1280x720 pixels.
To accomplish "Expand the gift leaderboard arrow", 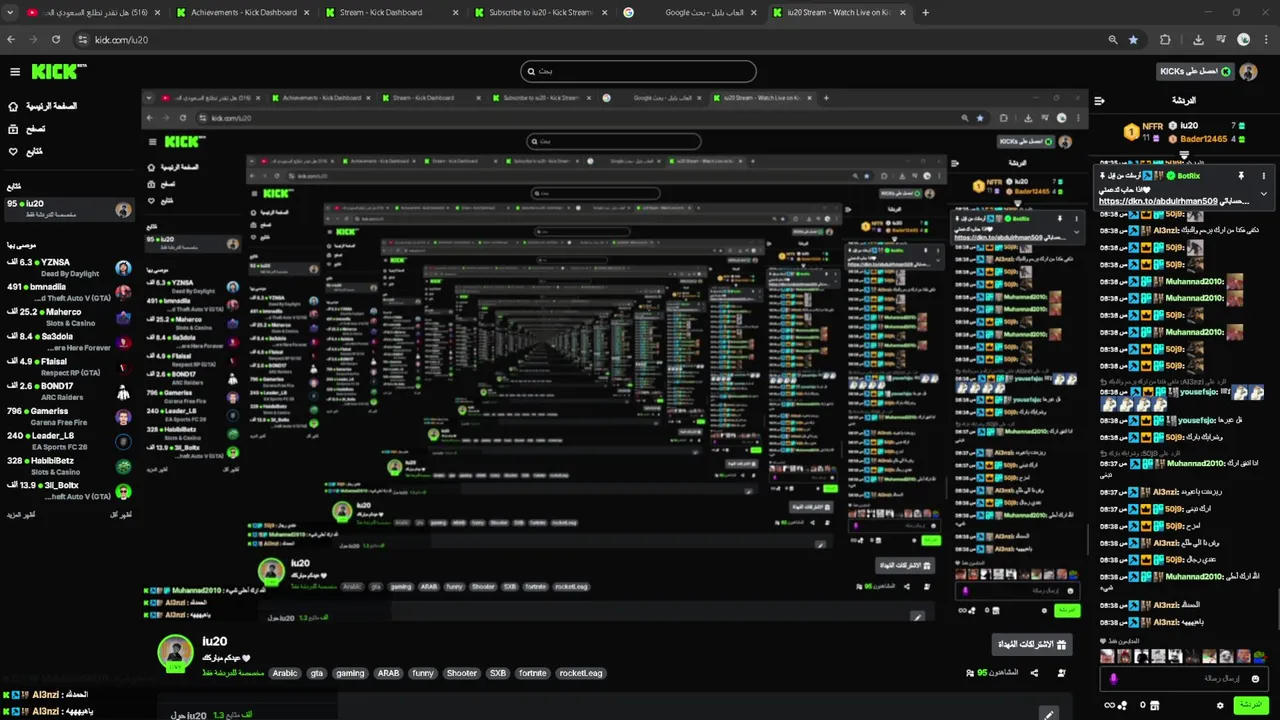I will click(x=1184, y=154).
